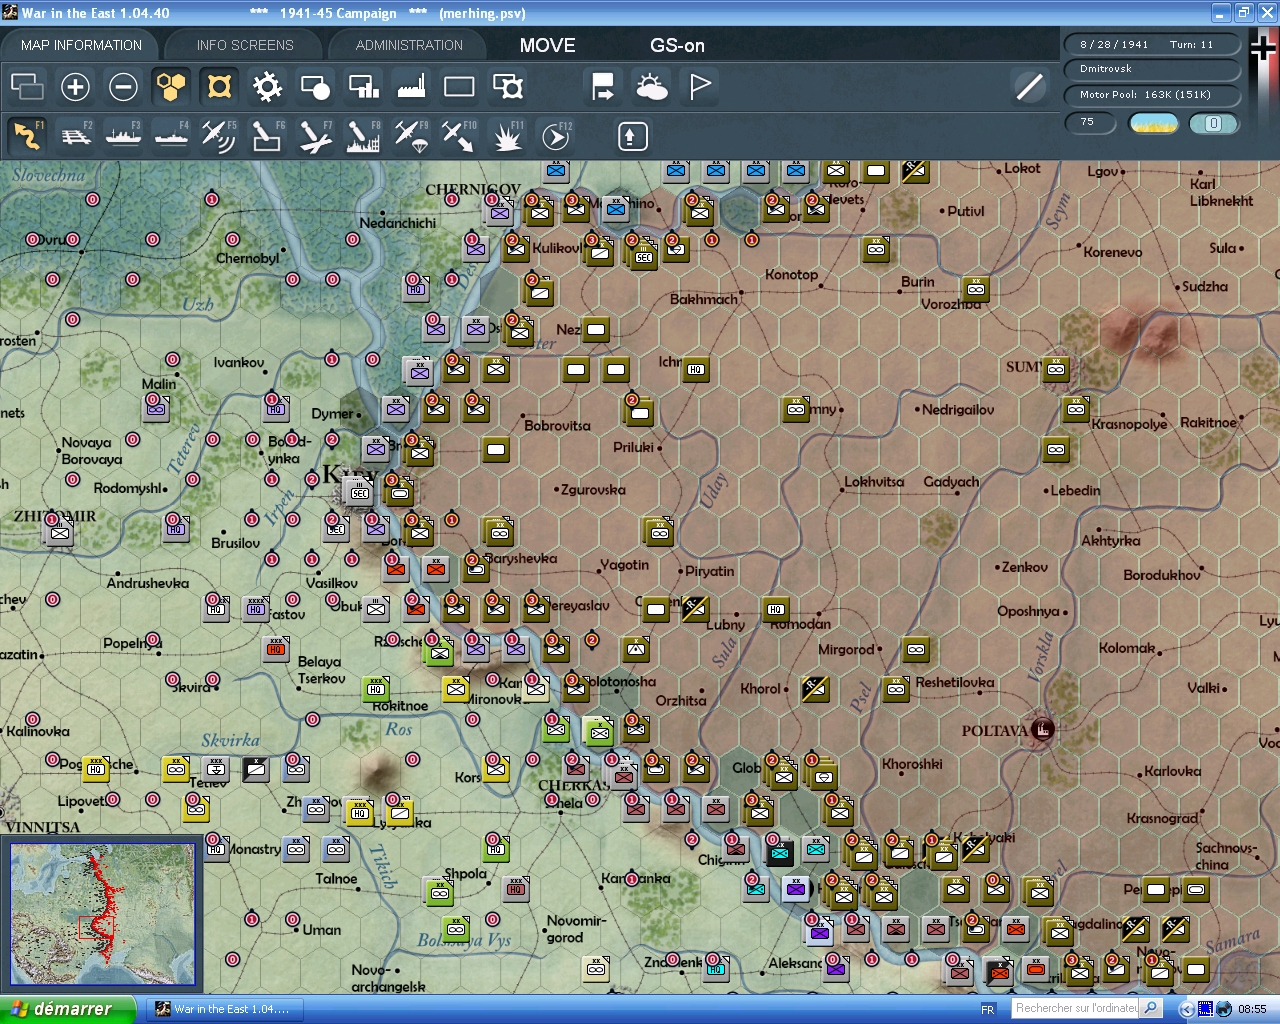Select the F3 naval transport mode
This screenshot has height=1024, width=1280.
click(124, 136)
